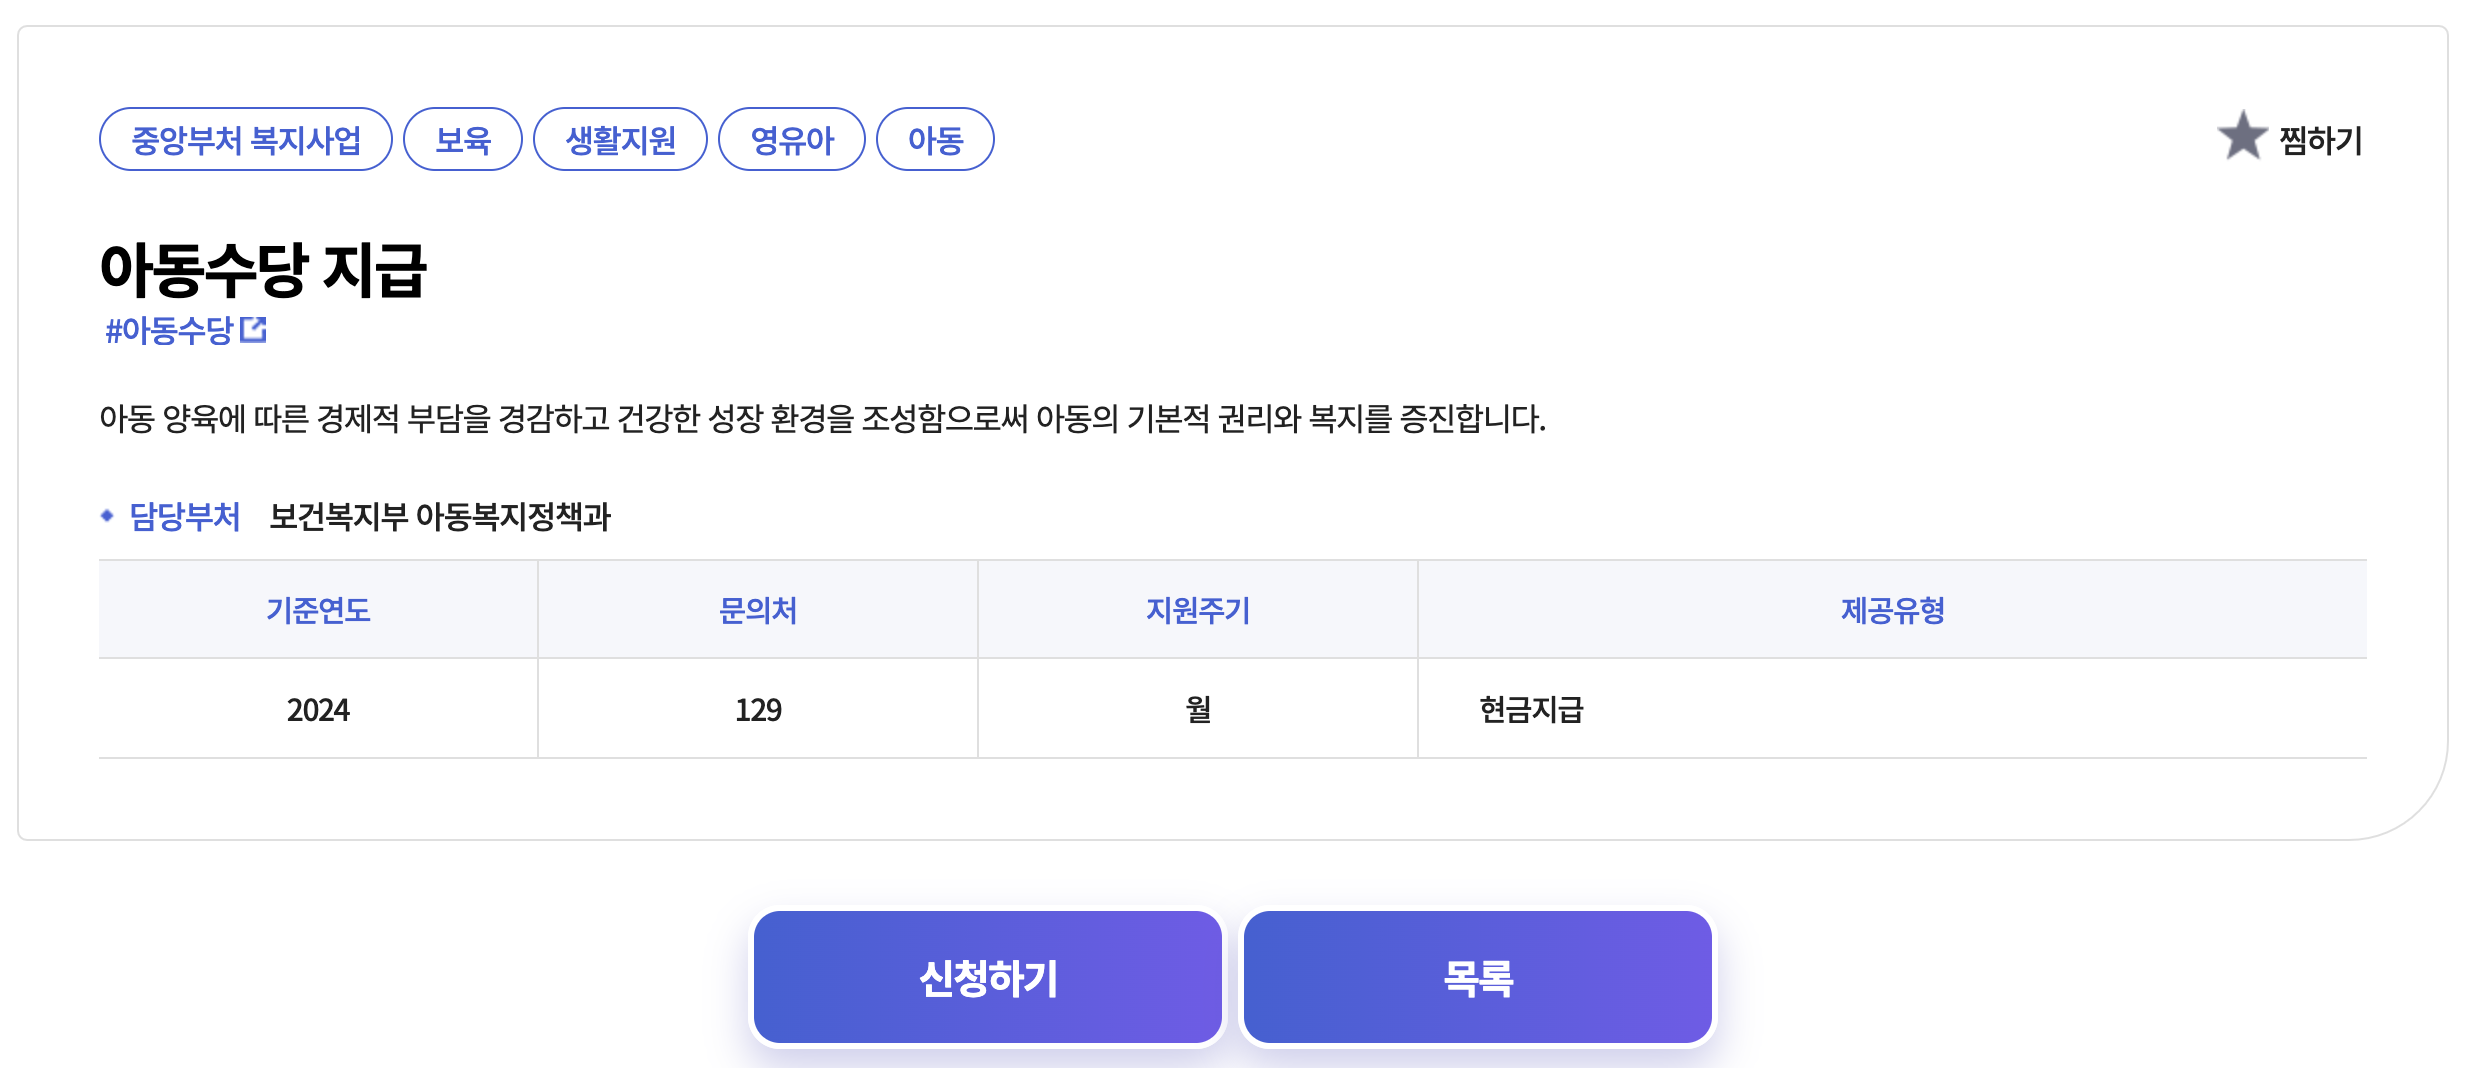Click the 129 contact number cell
Screen dimensions: 2476x1068
tap(758, 709)
